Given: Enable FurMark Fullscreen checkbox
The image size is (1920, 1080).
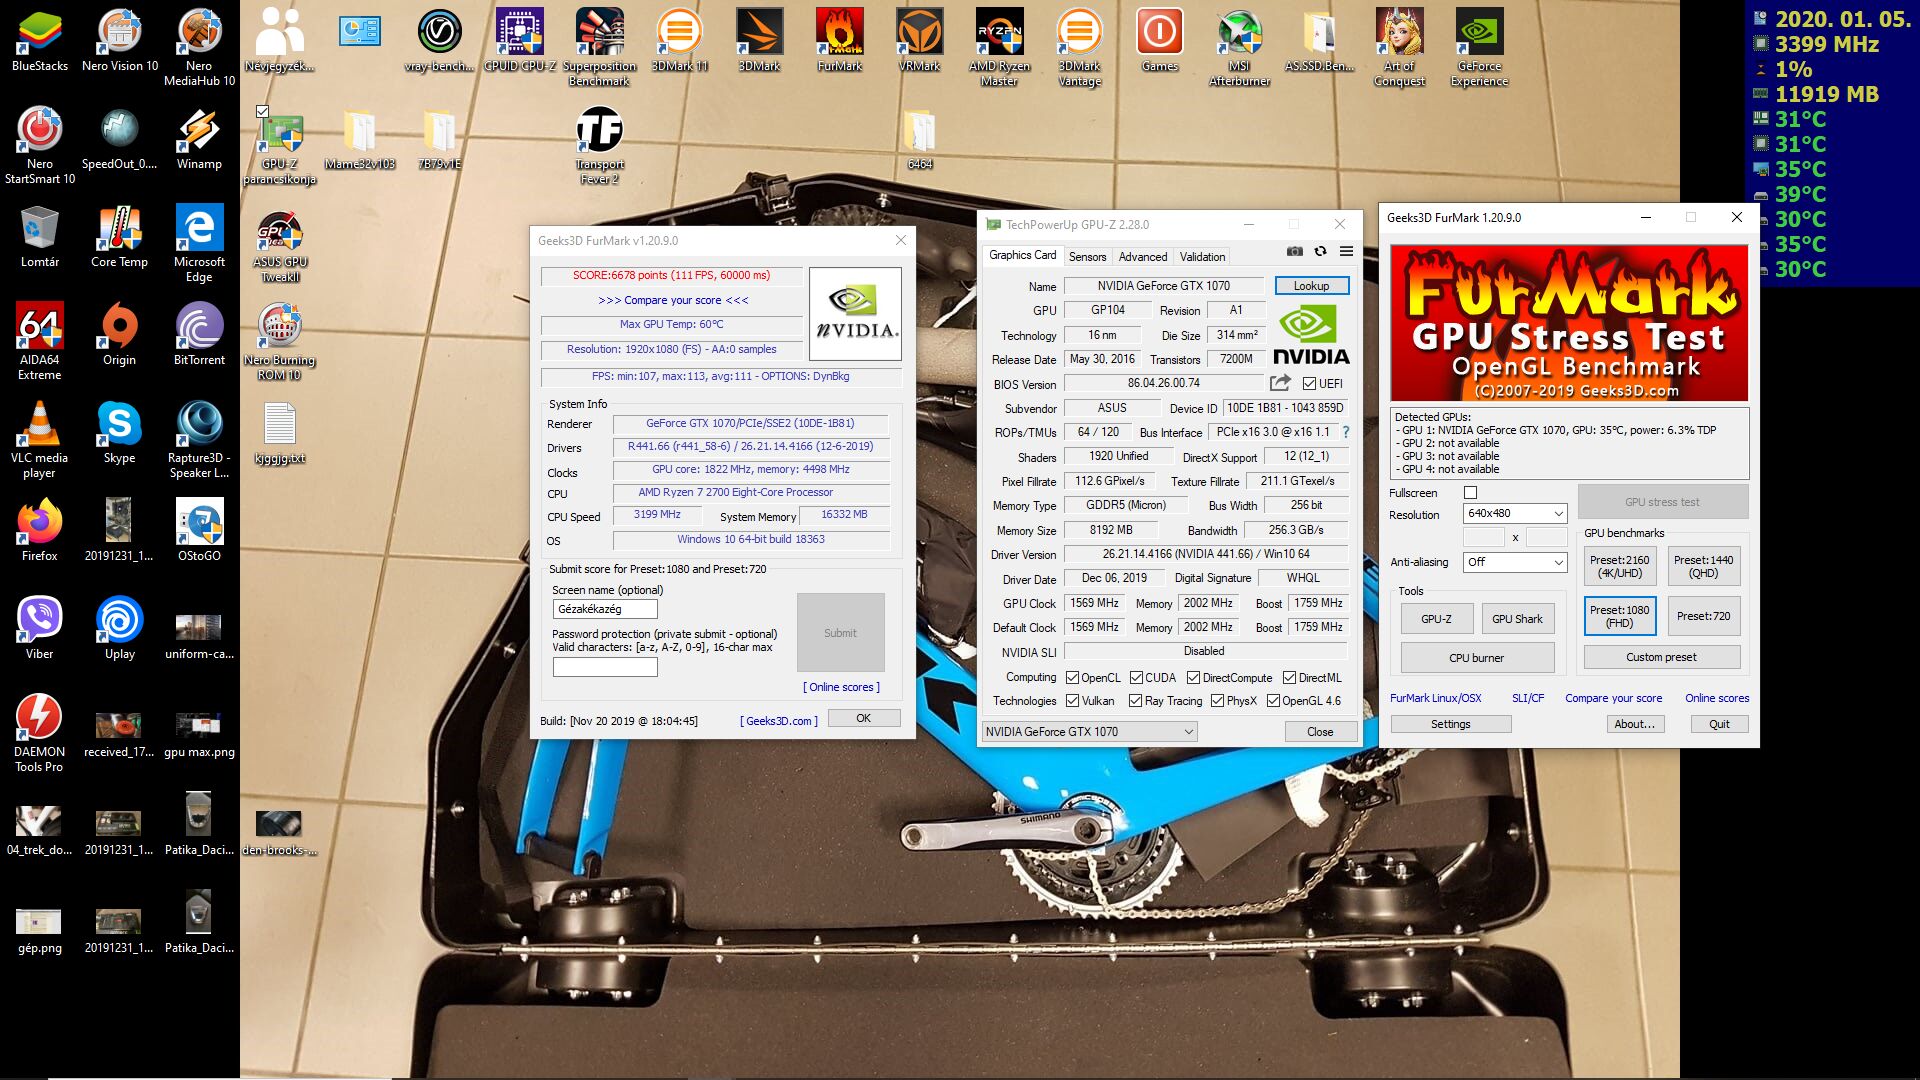Looking at the screenshot, I should (1470, 492).
